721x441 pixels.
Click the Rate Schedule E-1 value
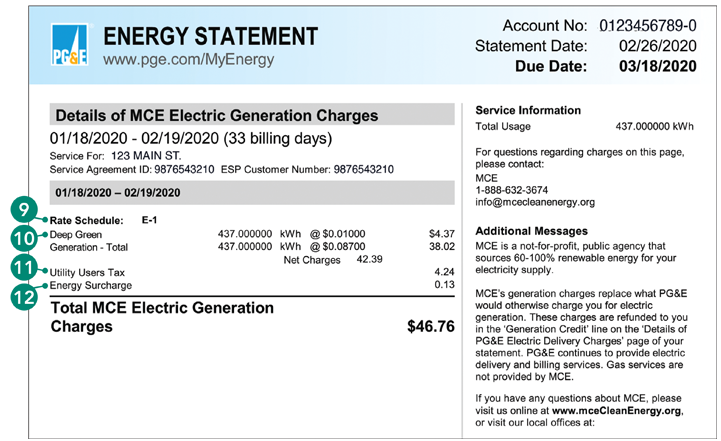pos(149,220)
